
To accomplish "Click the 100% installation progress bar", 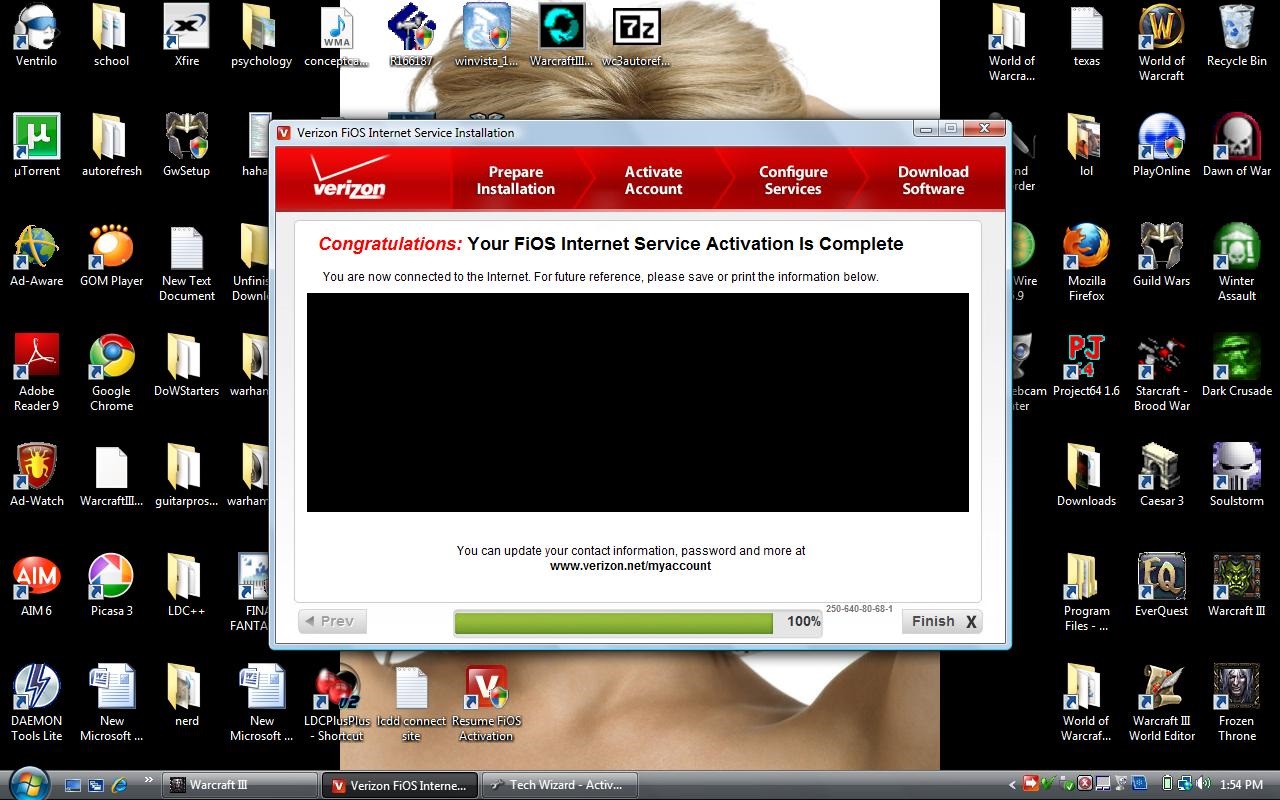I will coord(638,622).
